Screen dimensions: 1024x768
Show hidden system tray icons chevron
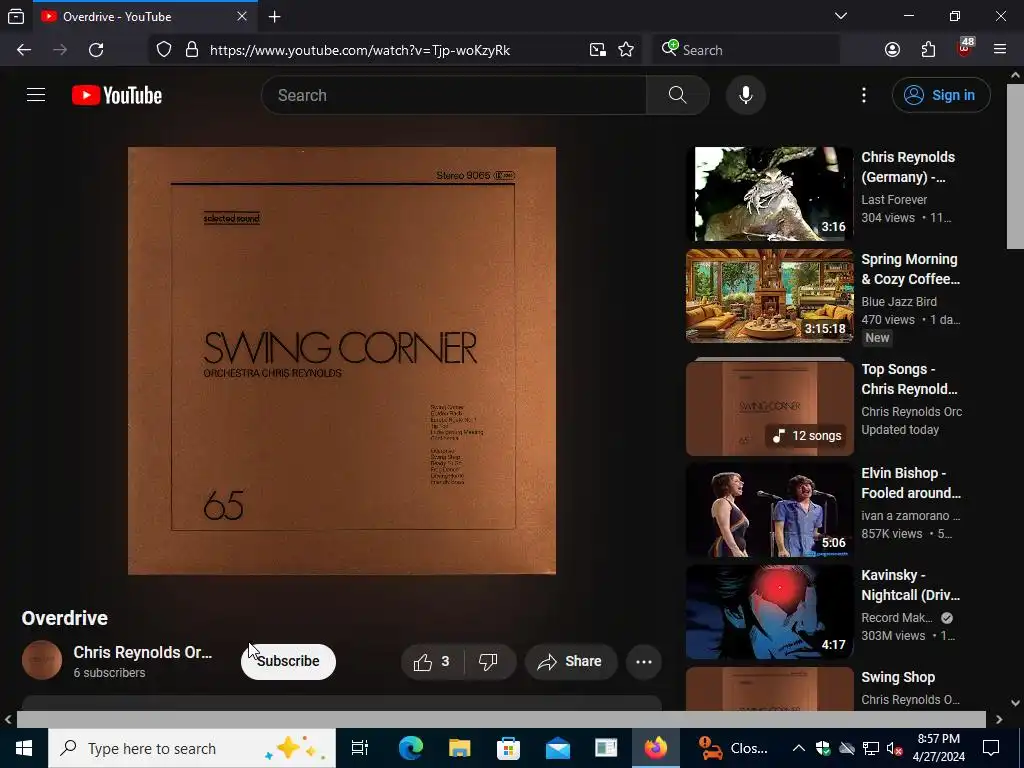coord(798,748)
